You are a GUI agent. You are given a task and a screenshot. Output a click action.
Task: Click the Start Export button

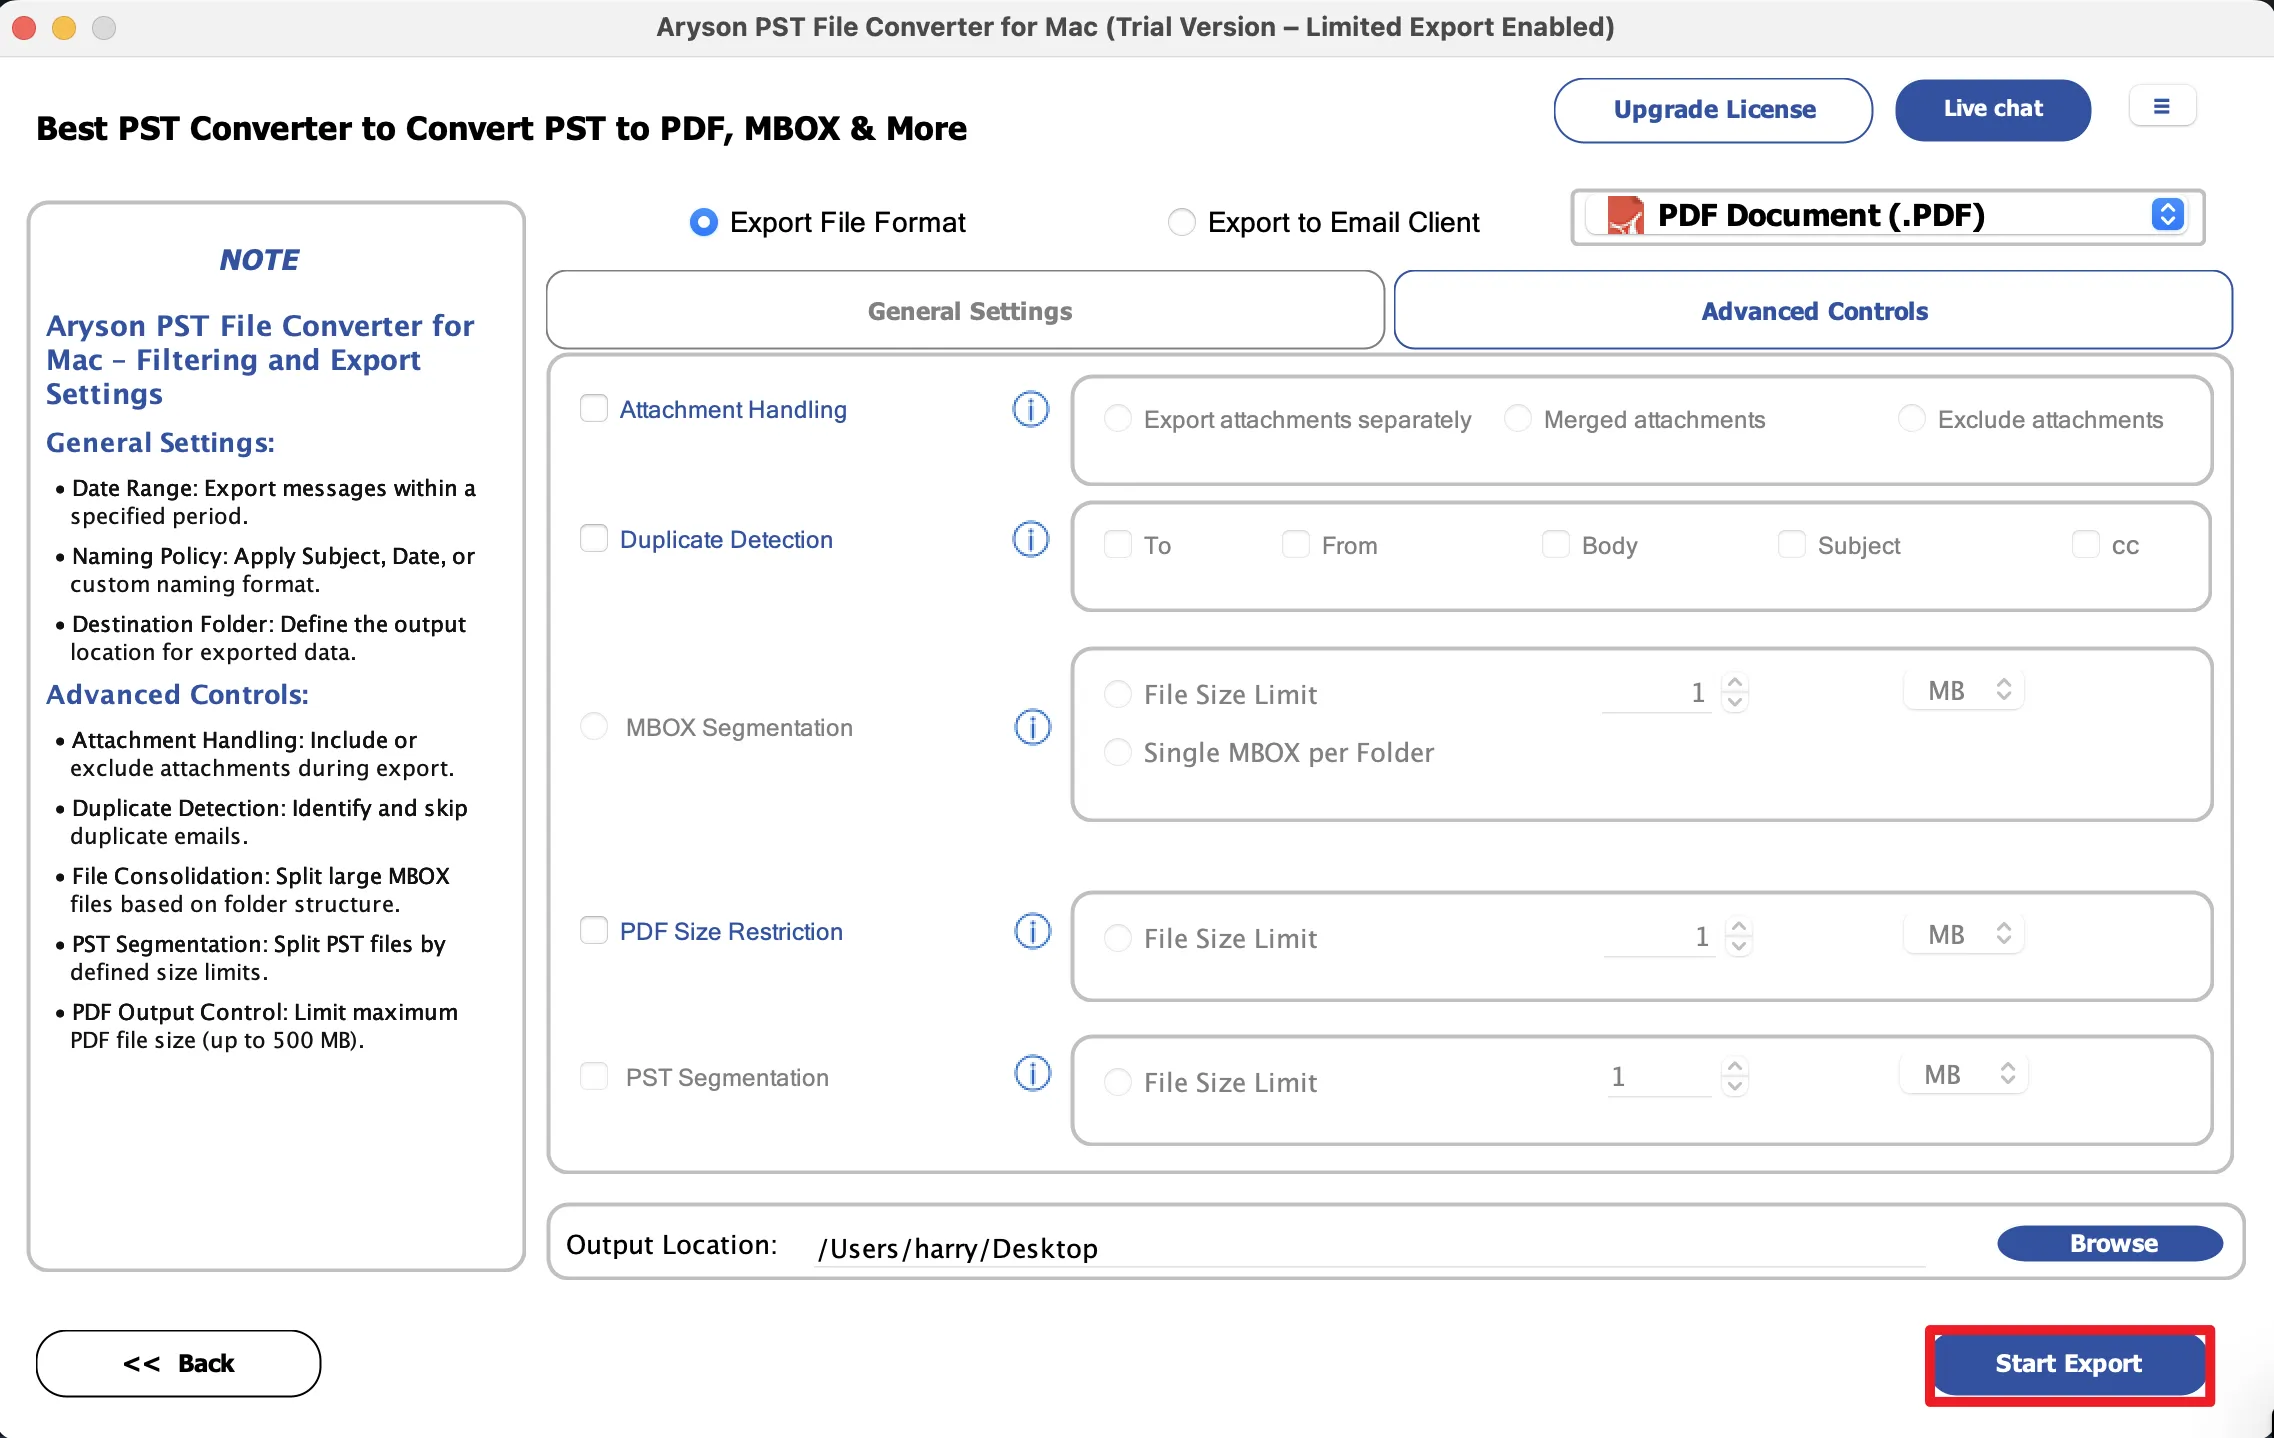pyautogui.click(x=2070, y=1364)
